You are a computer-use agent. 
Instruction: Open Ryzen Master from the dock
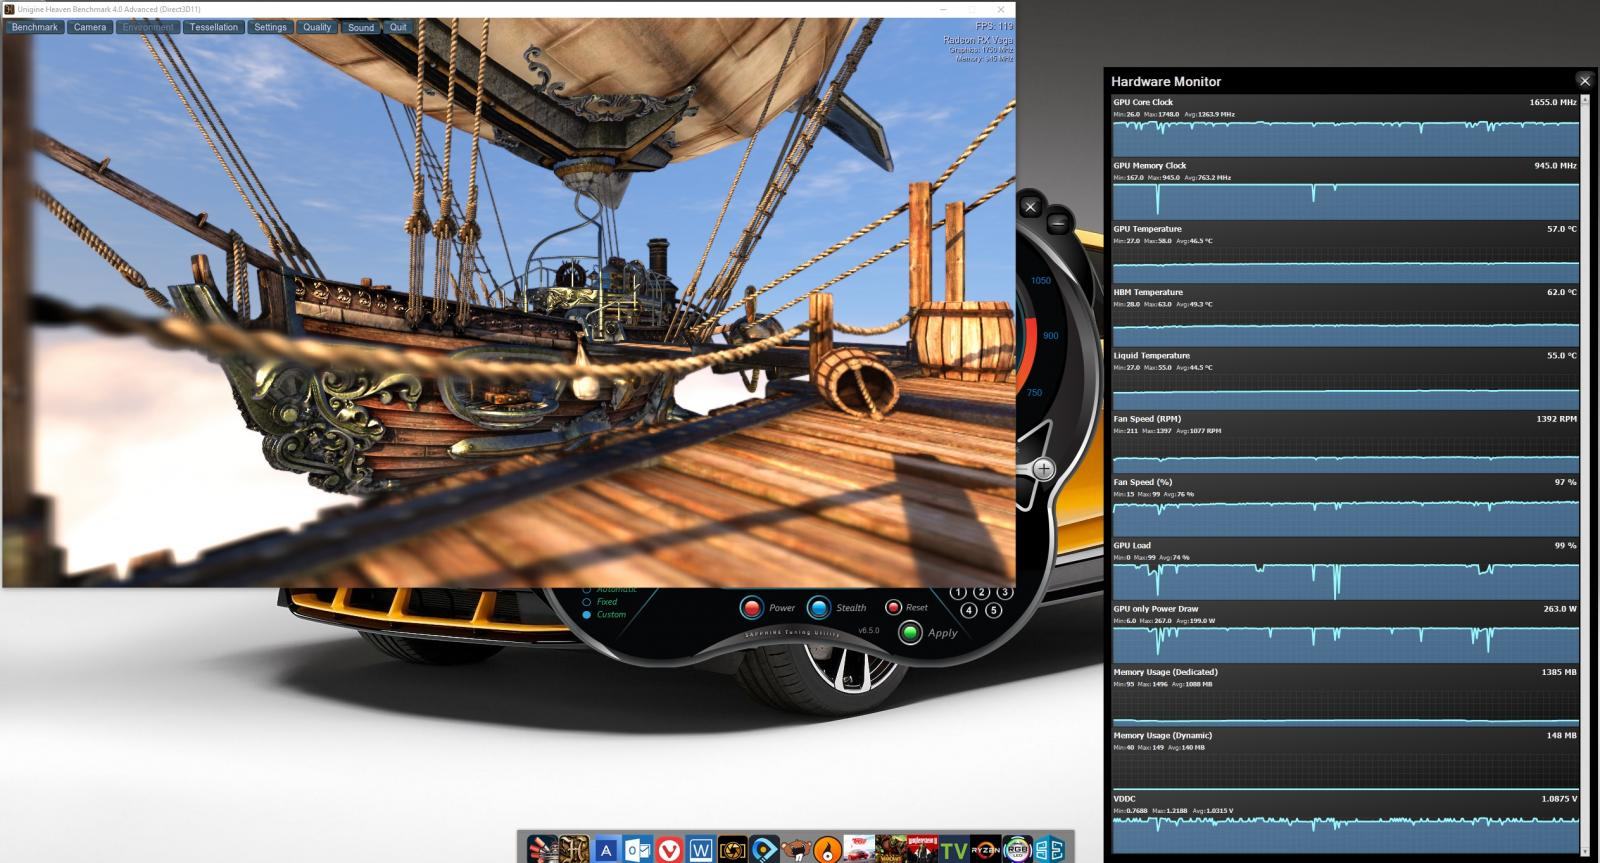click(985, 851)
